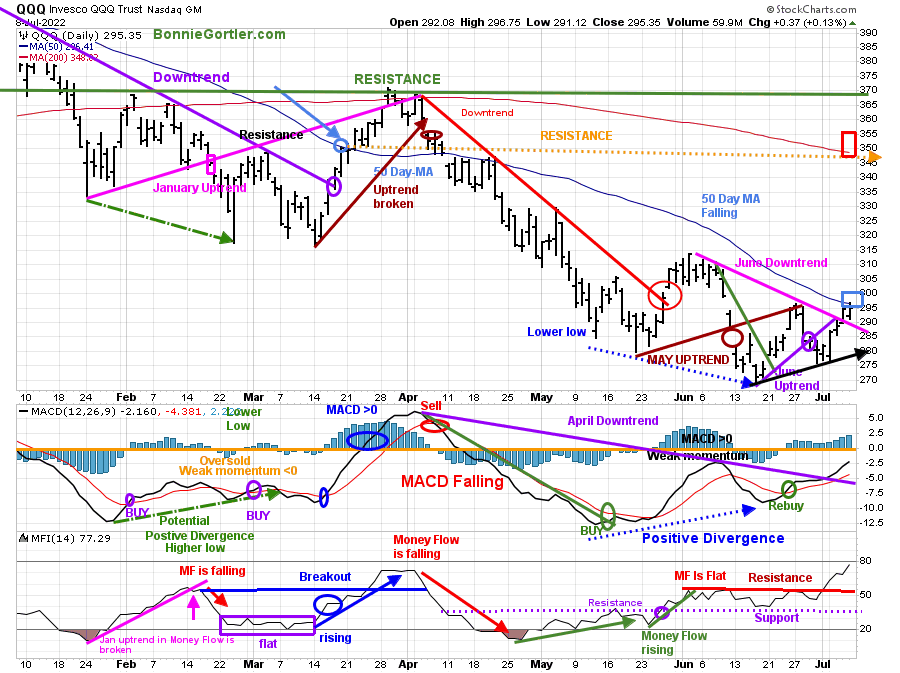The height and width of the screenshot is (673, 900).
Task: Click the green 'Postive Divergence' label
Action: pos(199,536)
